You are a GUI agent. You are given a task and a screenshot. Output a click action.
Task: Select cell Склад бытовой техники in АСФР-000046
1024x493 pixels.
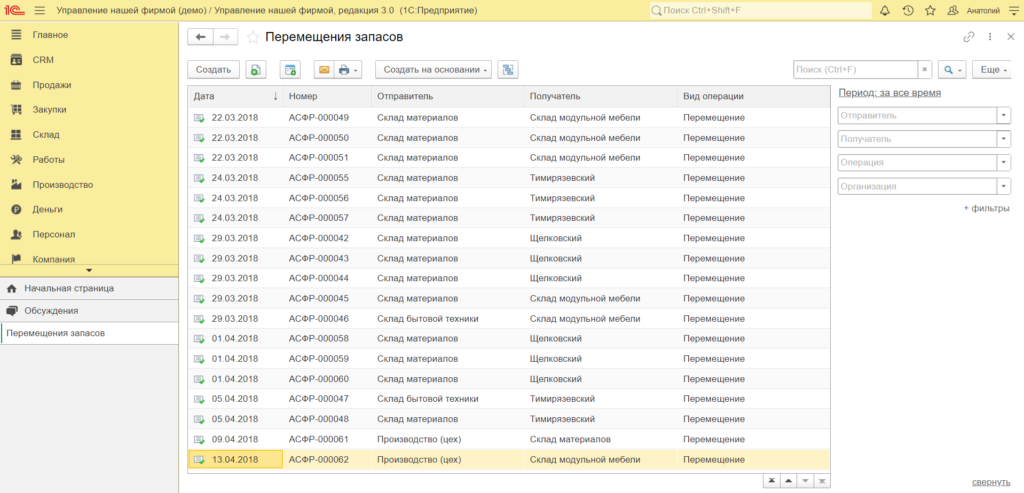pos(447,319)
